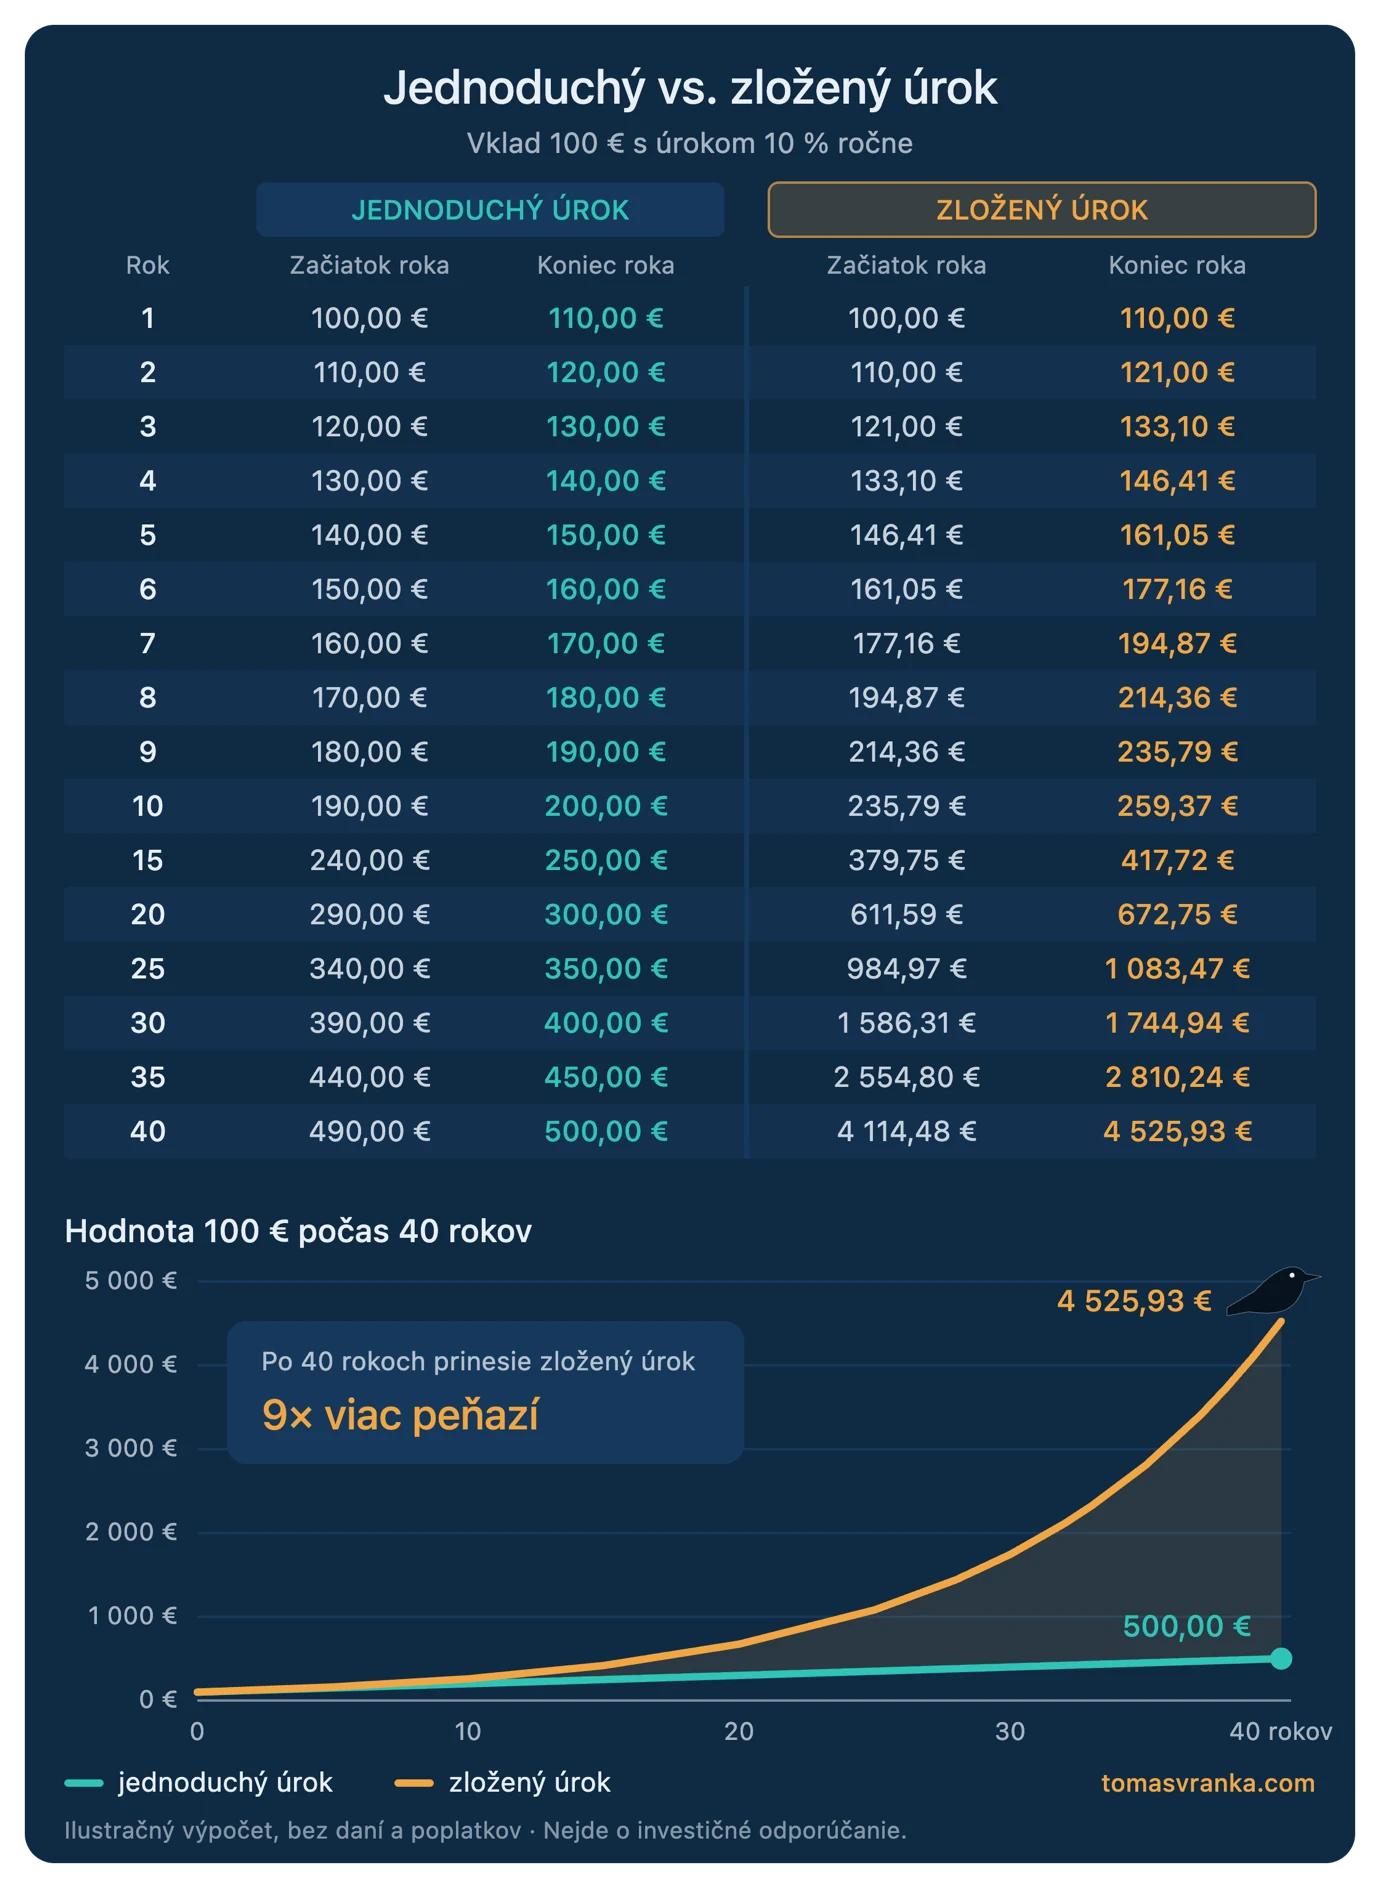Select year 25 in the Rok column

(x=148, y=969)
